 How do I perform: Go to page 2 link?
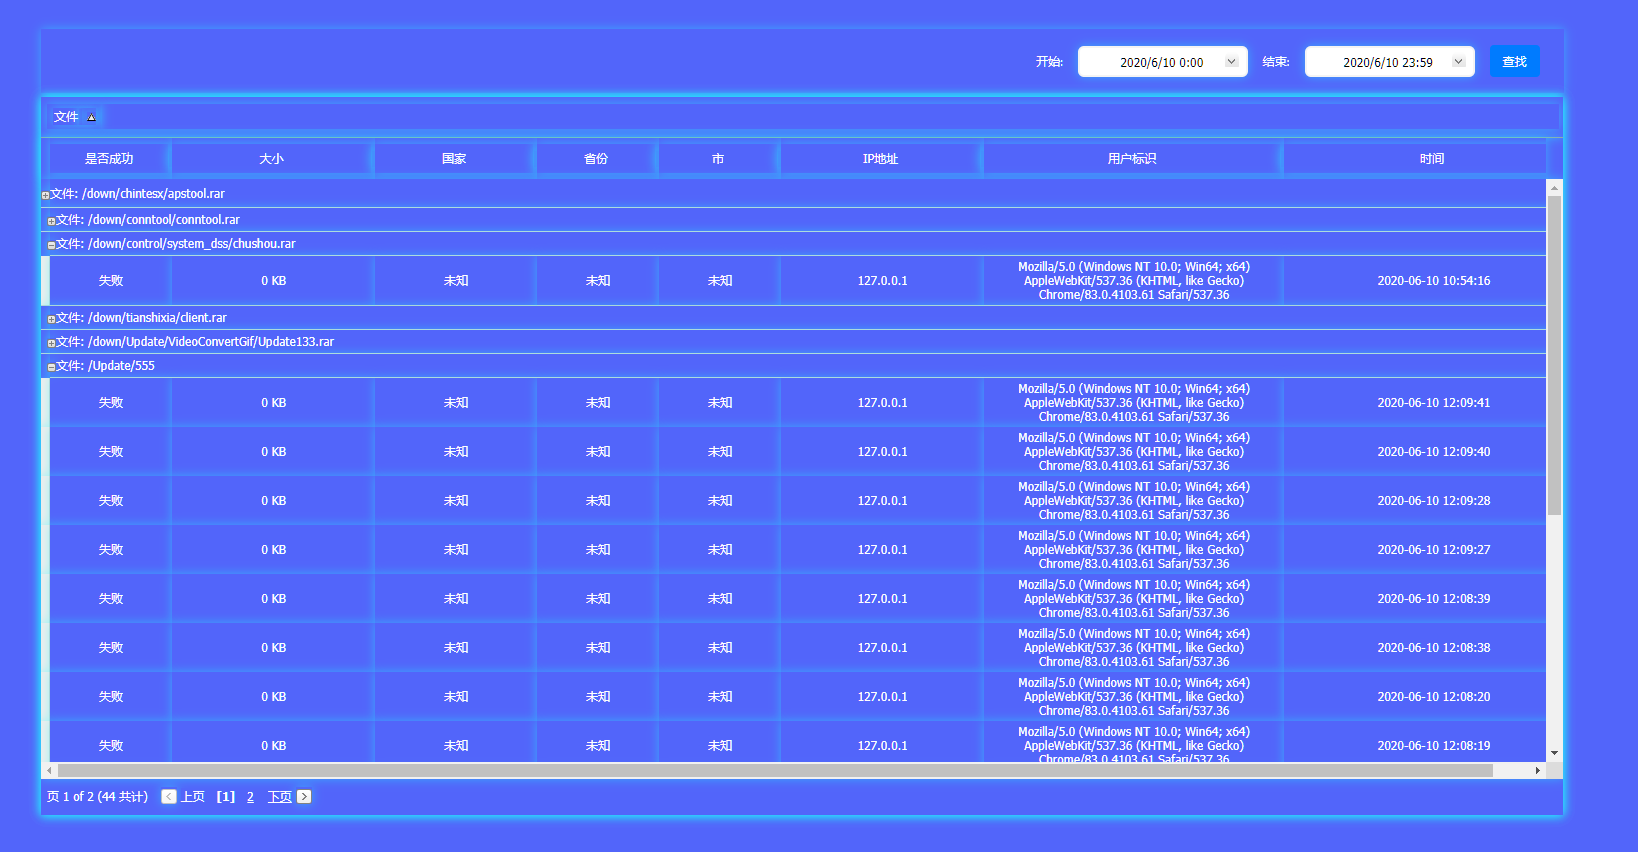[250, 797]
